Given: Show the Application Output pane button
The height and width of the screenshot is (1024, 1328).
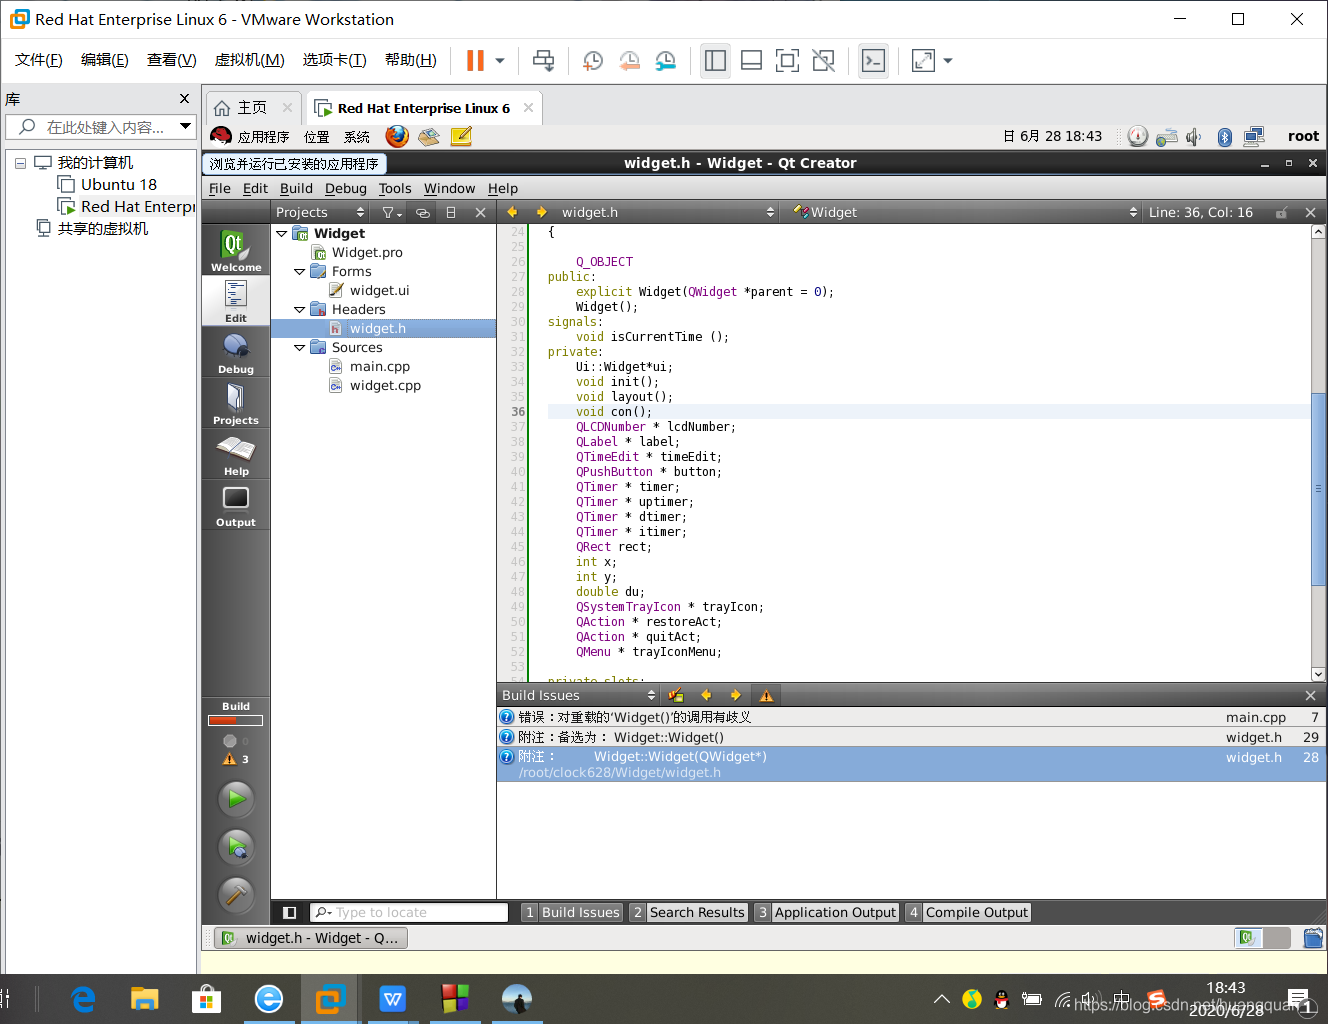Looking at the screenshot, I should [x=827, y=912].
